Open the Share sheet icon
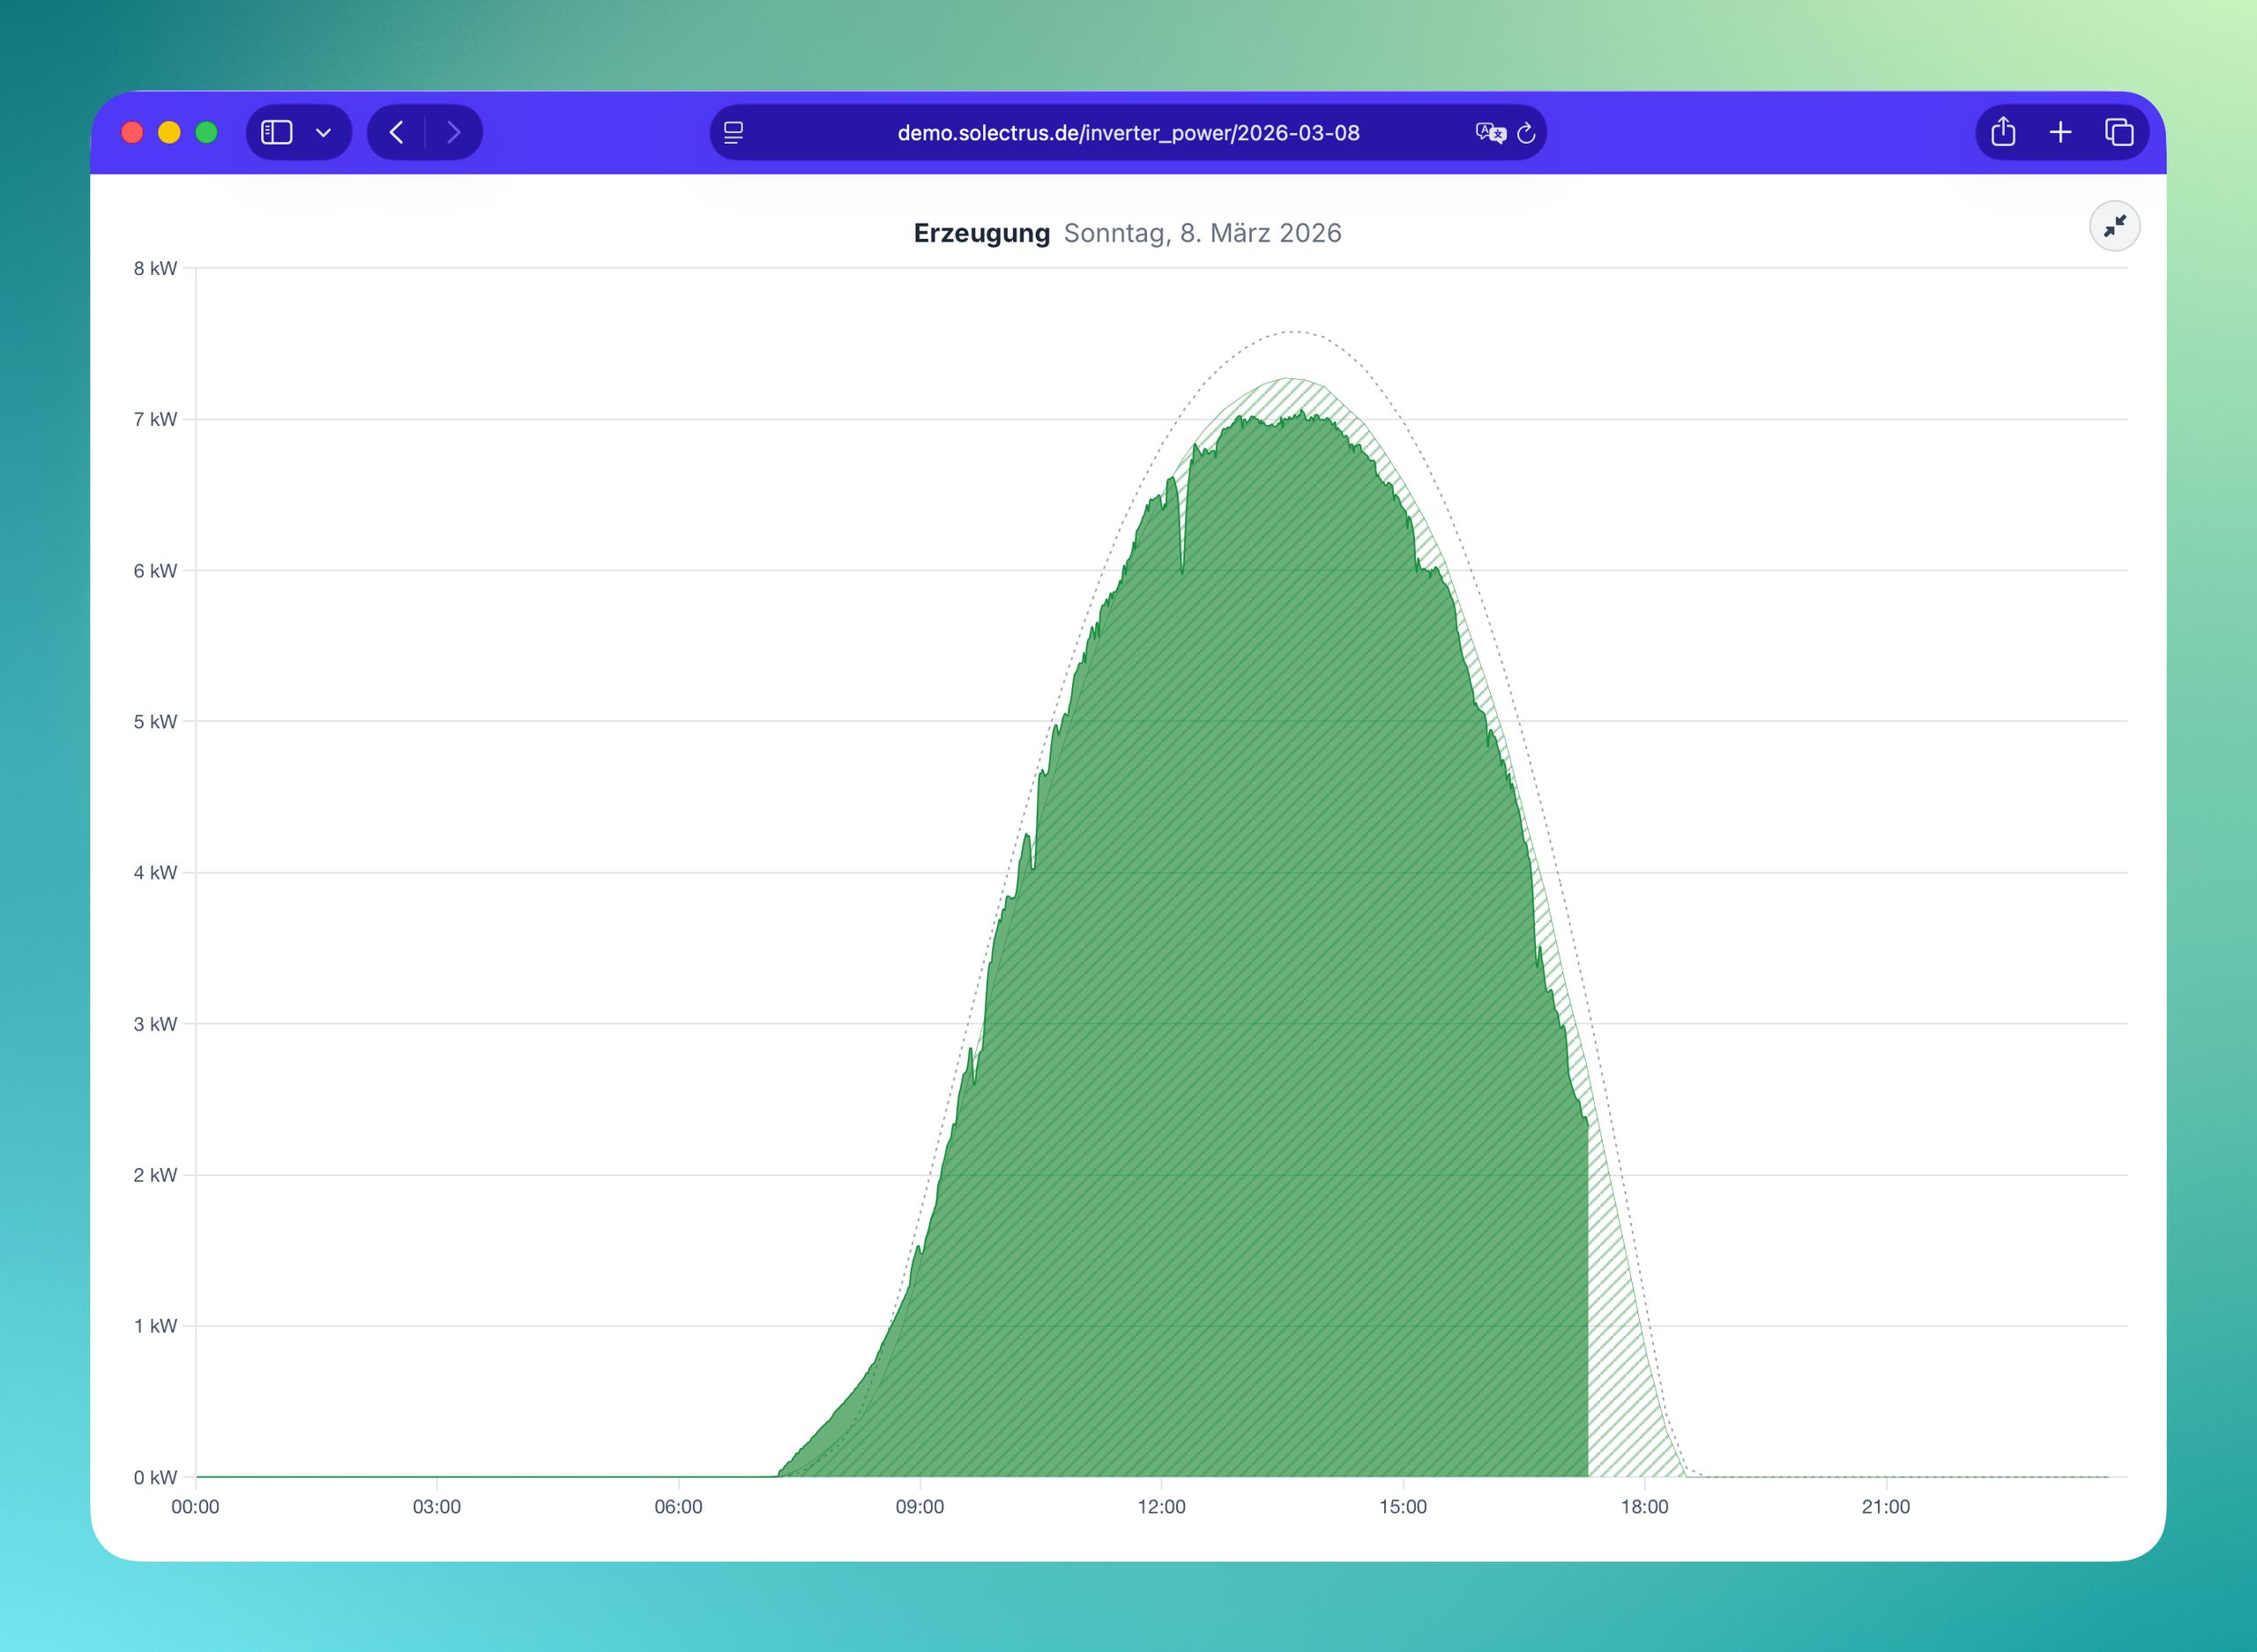The width and height of the screenshot is (2257, 1652). point(2003,132)
